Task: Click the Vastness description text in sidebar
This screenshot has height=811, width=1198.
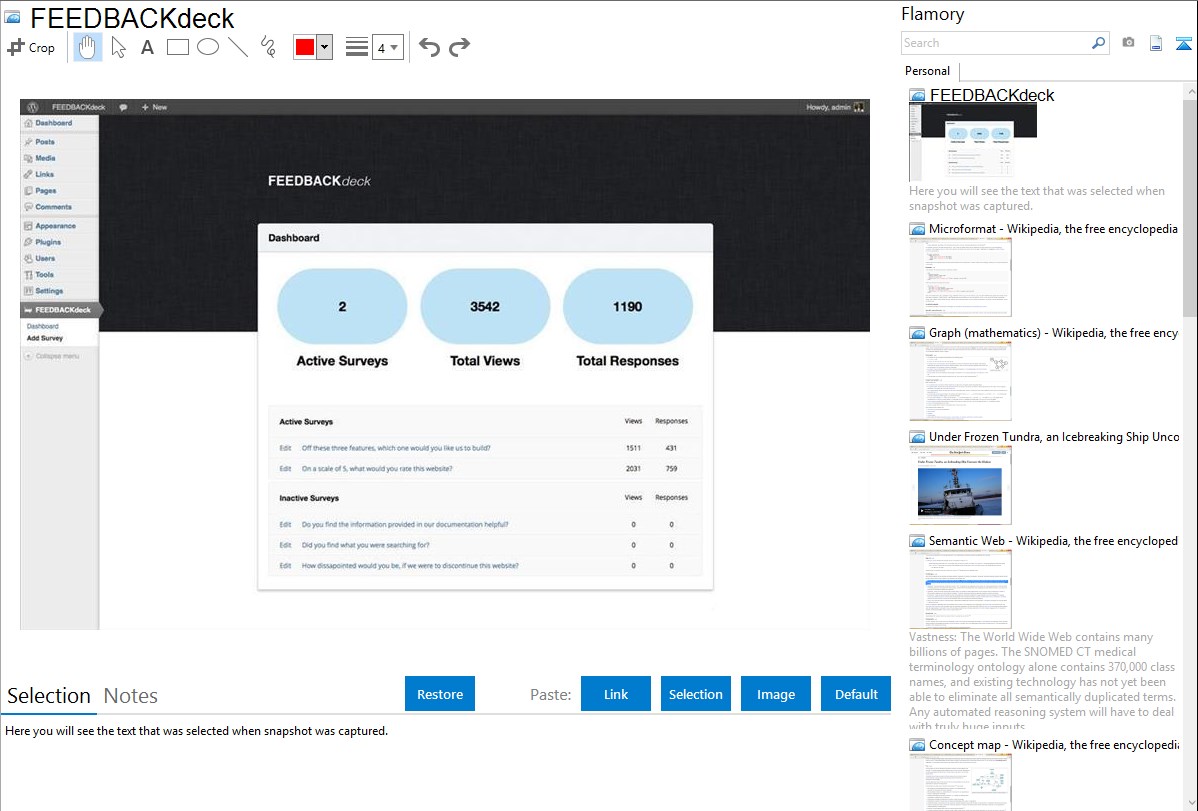Action: point(1042,681)
